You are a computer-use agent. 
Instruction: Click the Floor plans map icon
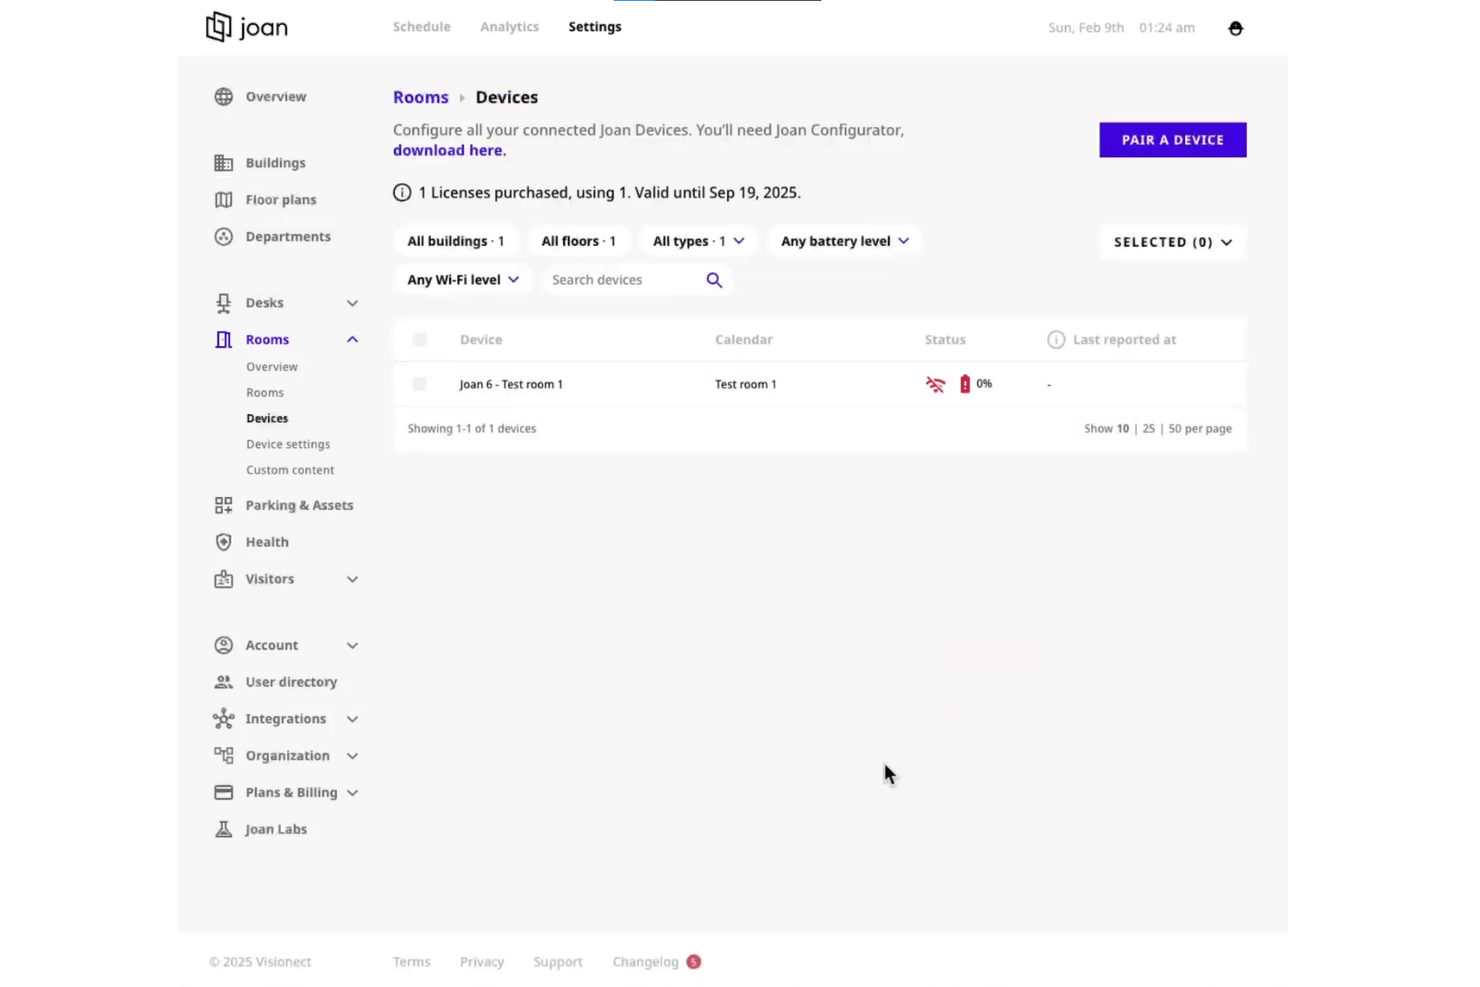click(223, 200)
